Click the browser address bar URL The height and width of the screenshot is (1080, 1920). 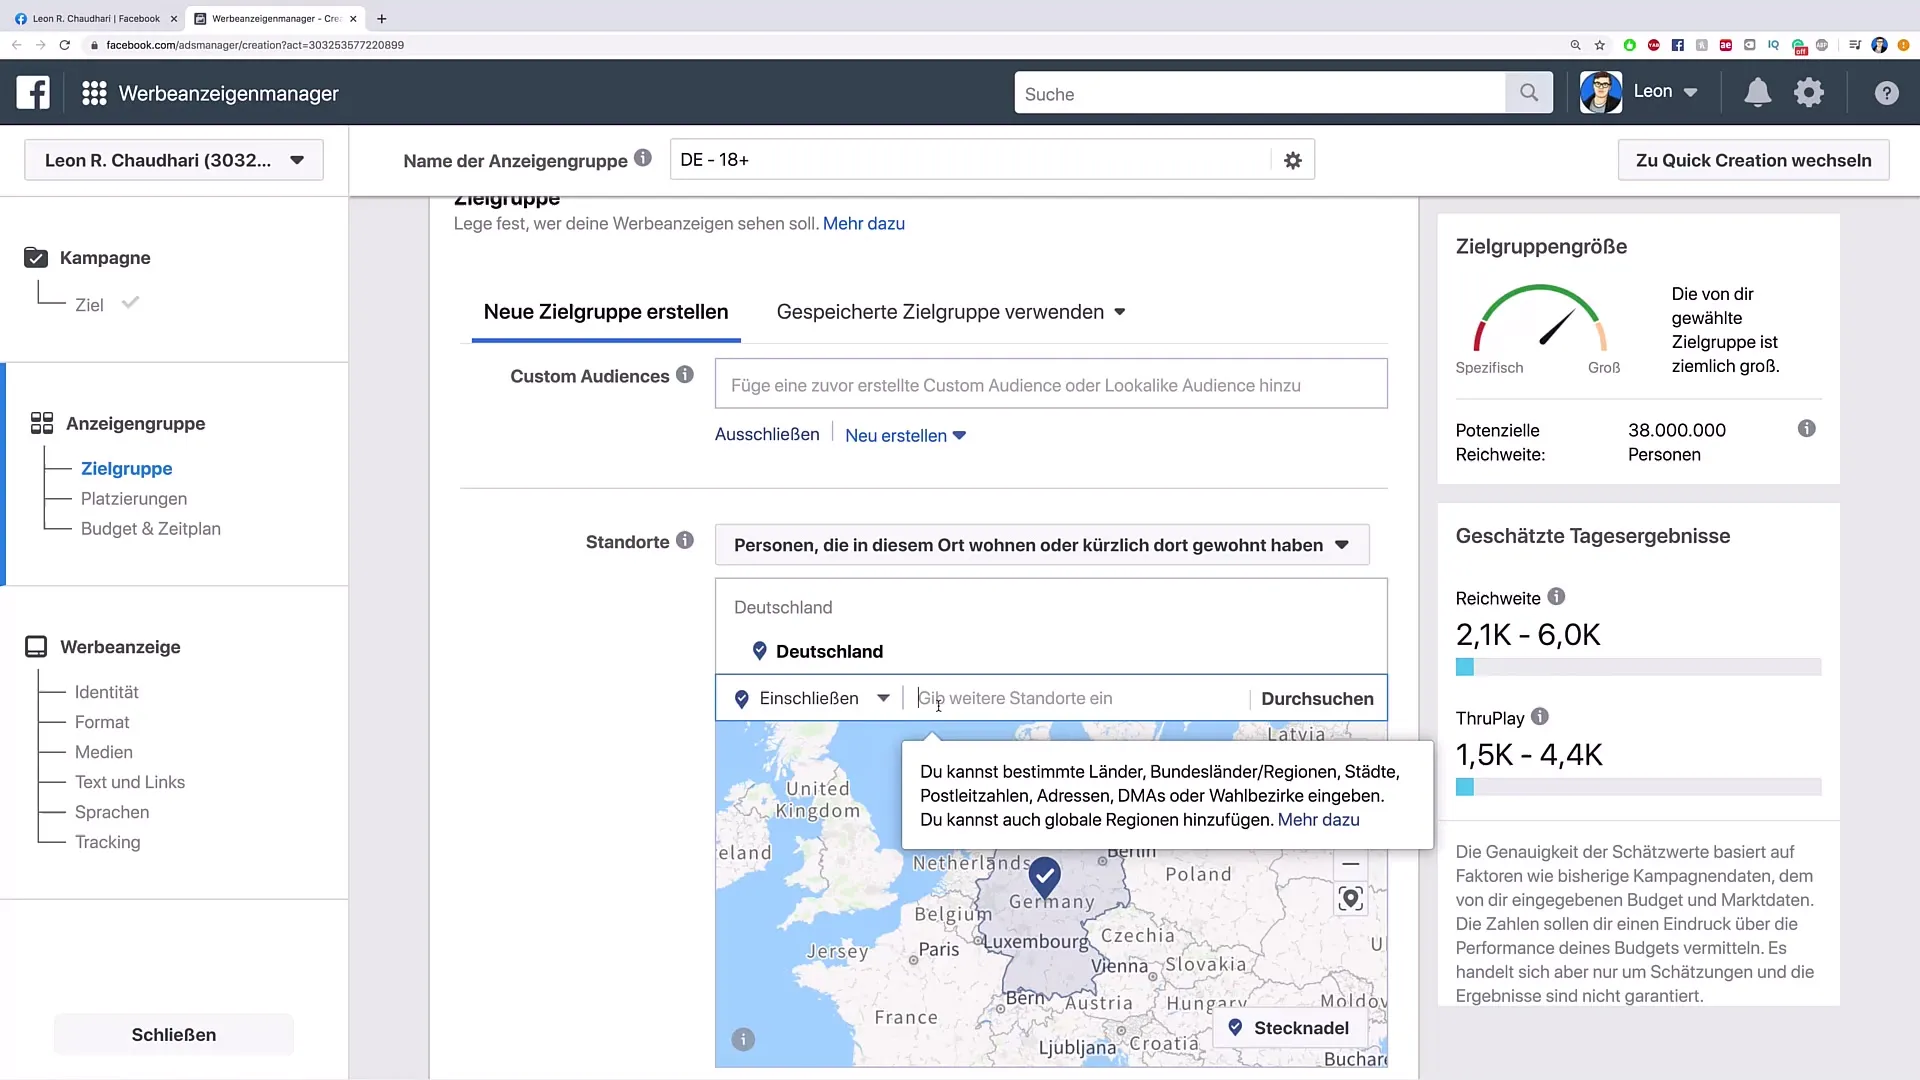point(255,45)
